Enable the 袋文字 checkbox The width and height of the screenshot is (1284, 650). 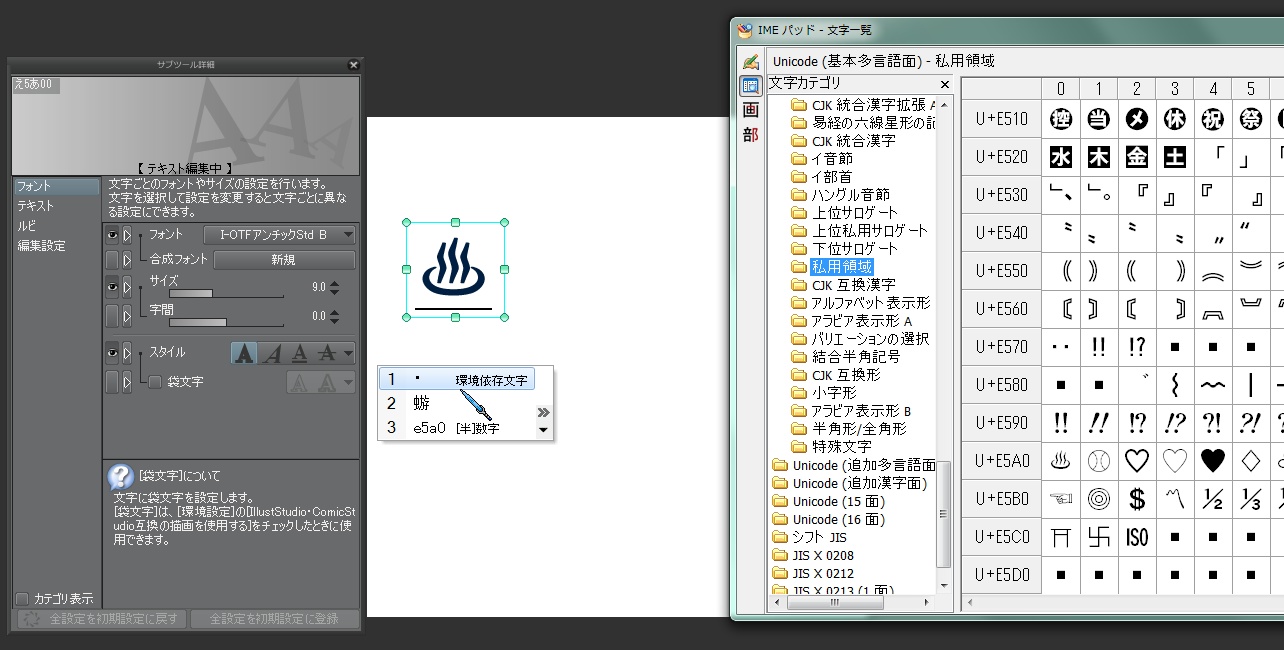[155, 382]
